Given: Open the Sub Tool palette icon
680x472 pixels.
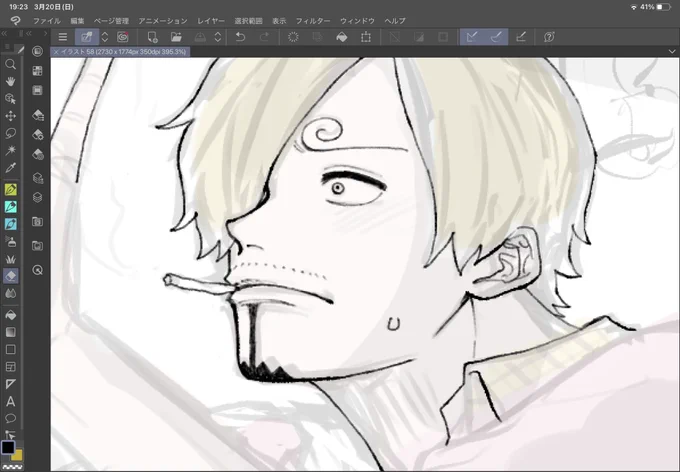Looking at the screenshot, I should tap(38, 115).
